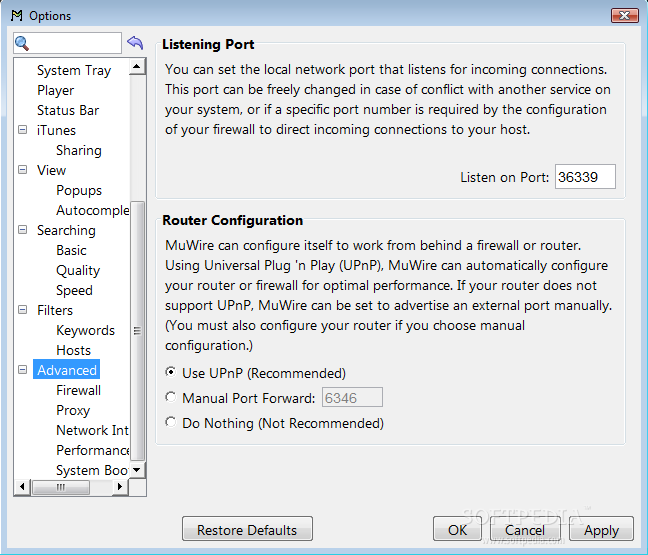Click the horizontal scrollbar right arrow
The width and height of the screenshot is (648, 555).
click(120, 486)
